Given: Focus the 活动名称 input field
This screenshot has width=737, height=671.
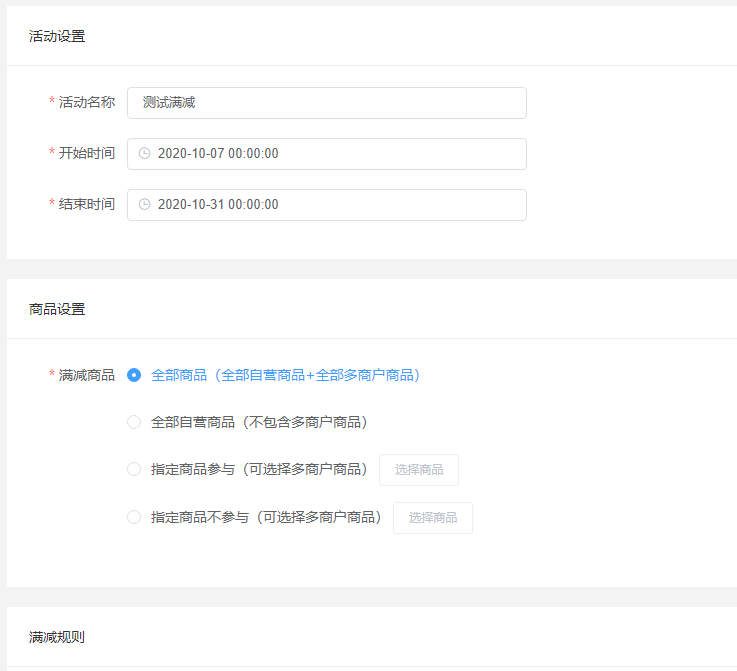Looking at the screenshot, I should pos(327,103).
